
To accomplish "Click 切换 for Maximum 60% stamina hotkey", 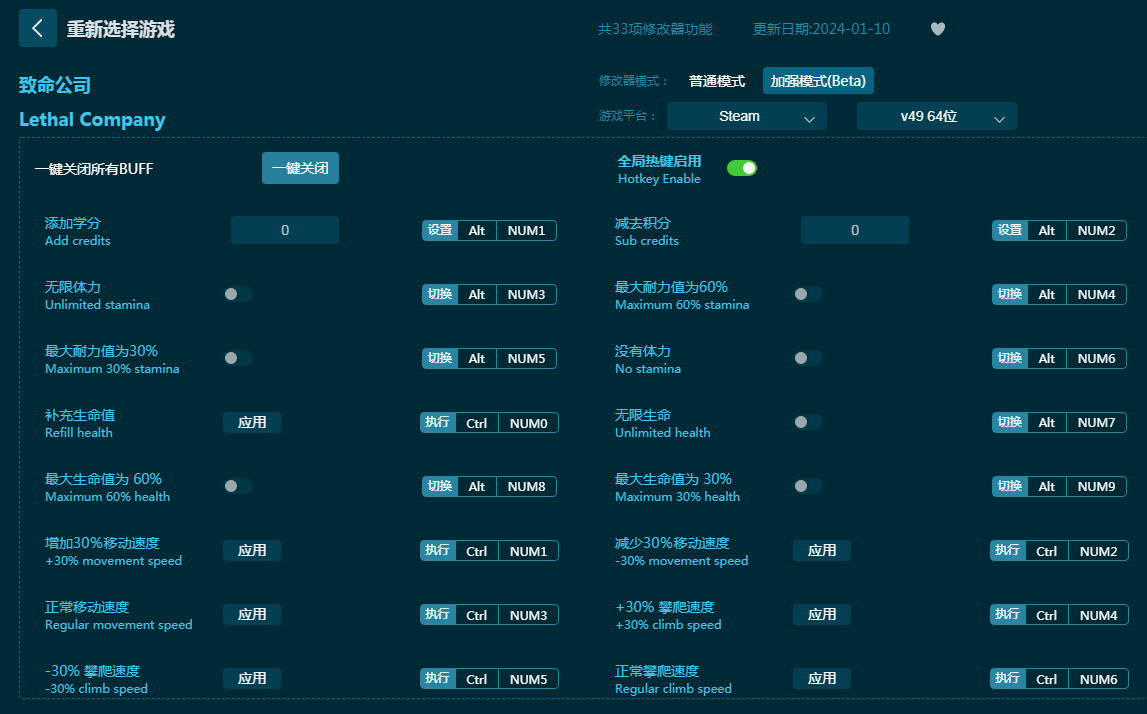I will (x=1009, y=294).
